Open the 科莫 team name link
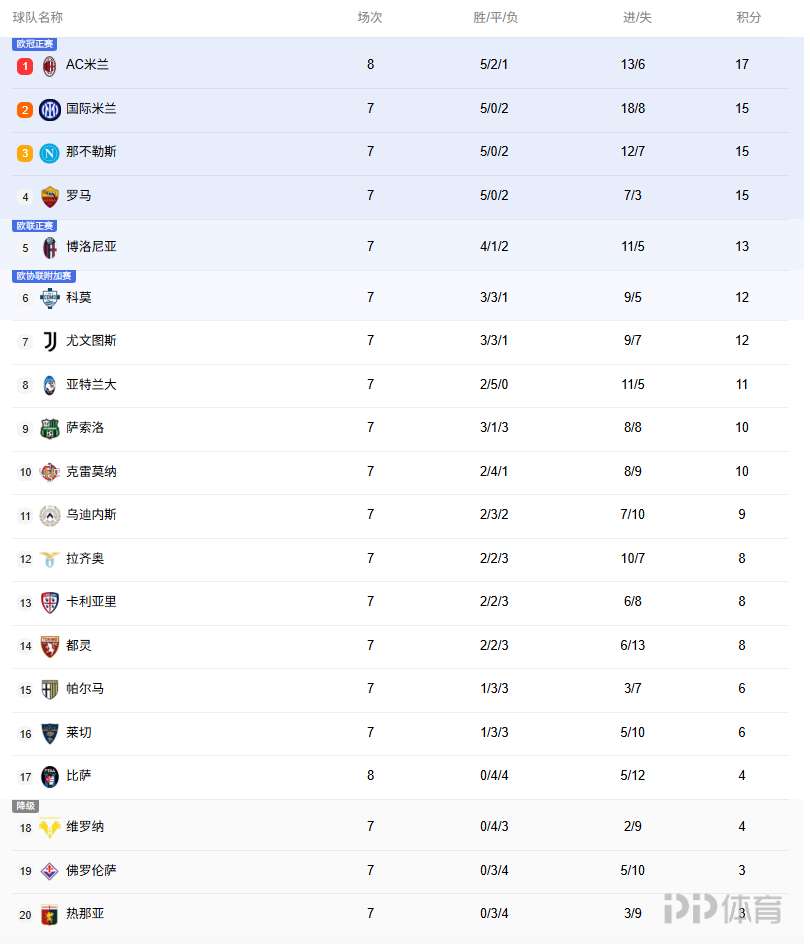 click(79, 297)
